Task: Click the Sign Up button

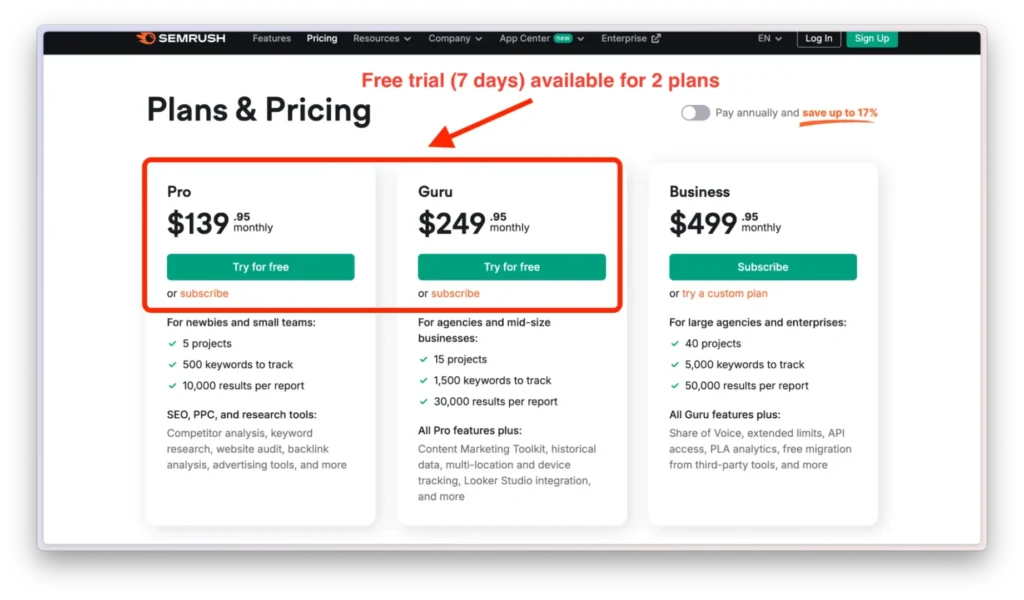Action: [871, 38]
